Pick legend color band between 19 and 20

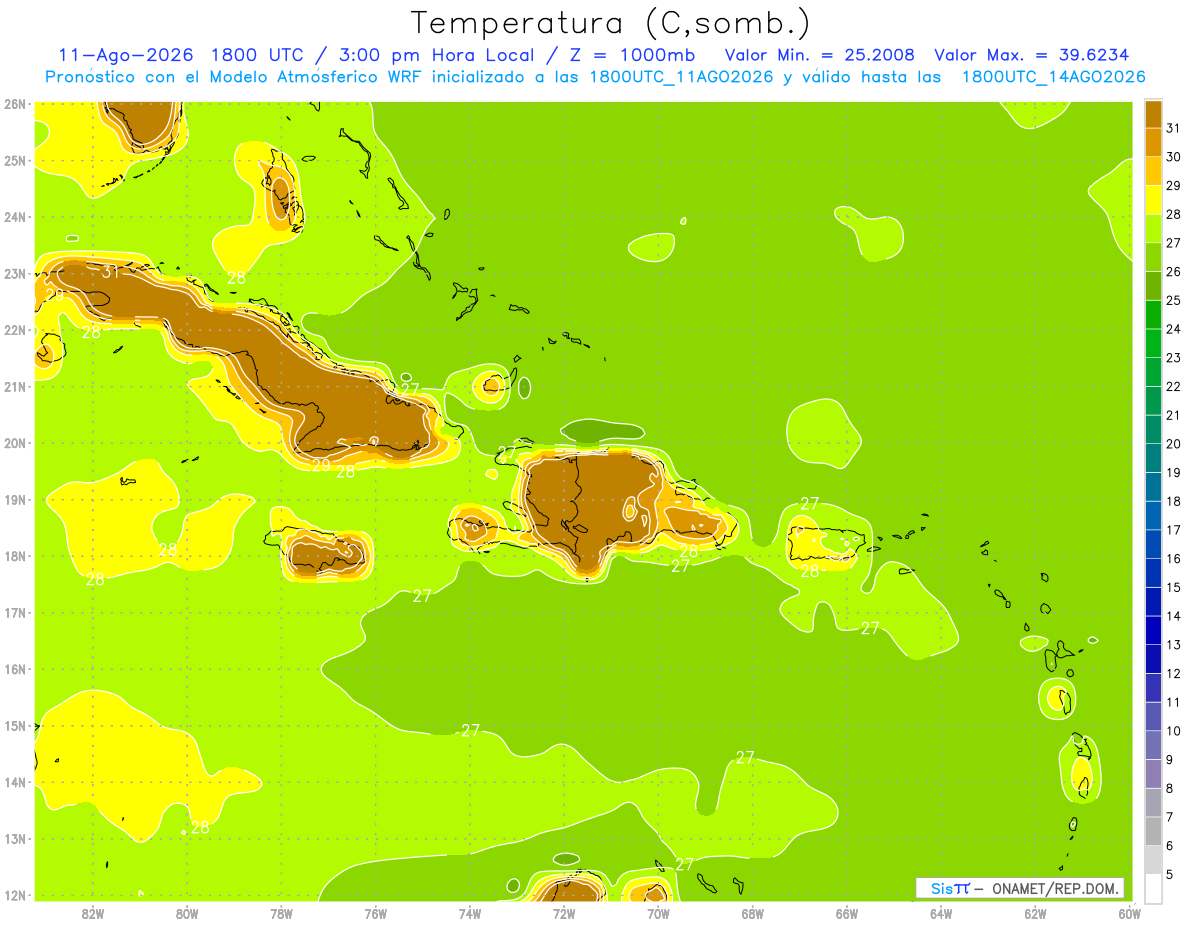pos(1153,458)
